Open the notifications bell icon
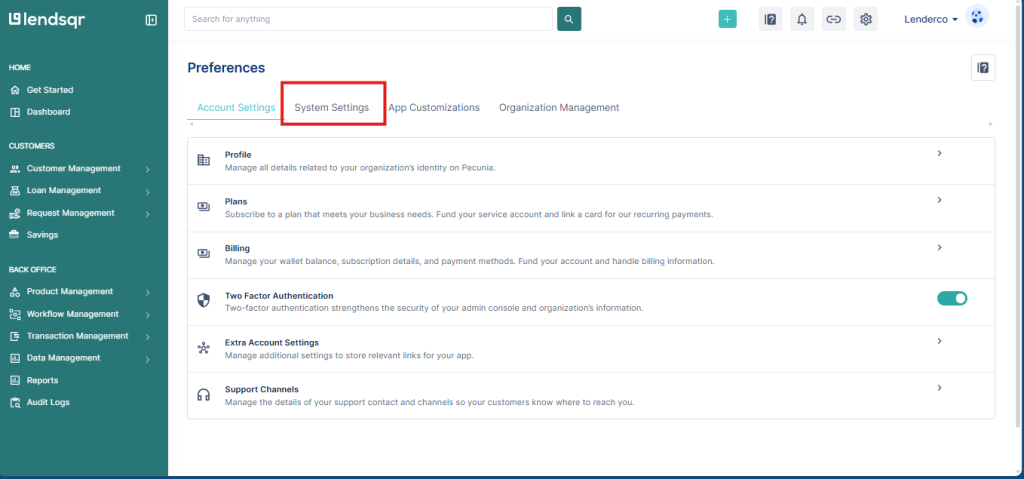 tap(801, 19)
